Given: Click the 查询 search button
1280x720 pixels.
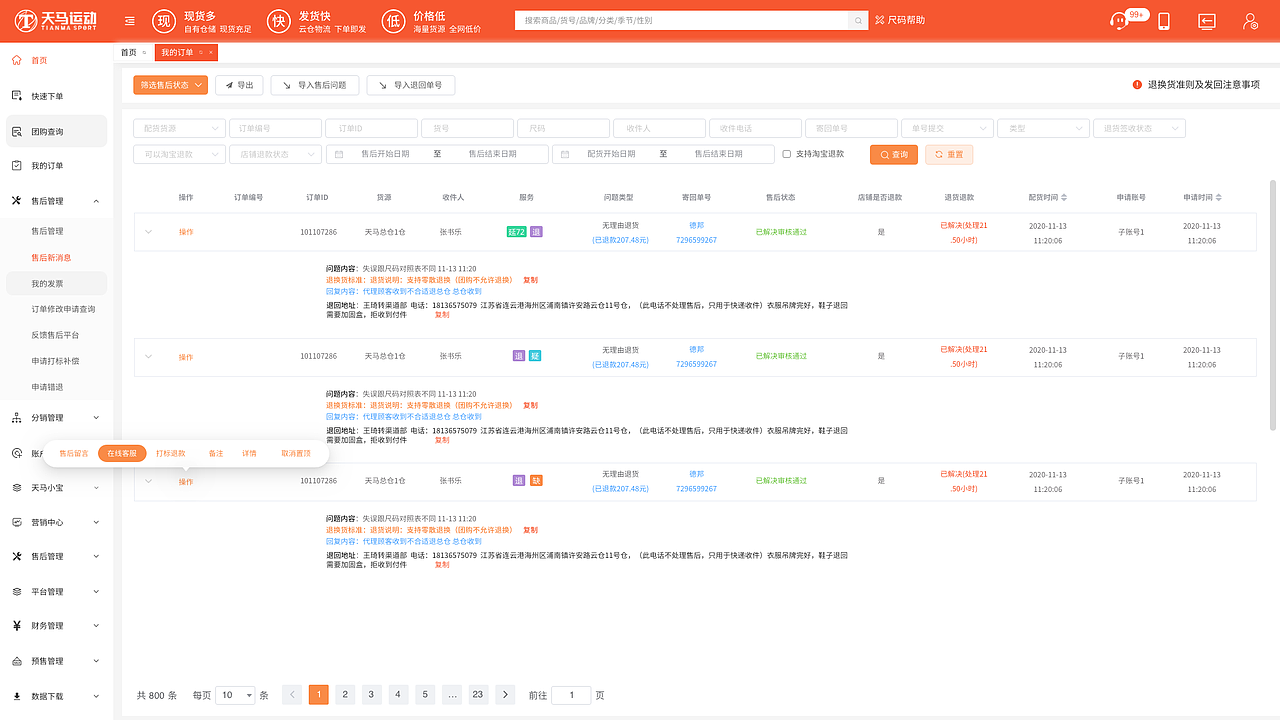Looking at the screenshot, I should (893, 154).
